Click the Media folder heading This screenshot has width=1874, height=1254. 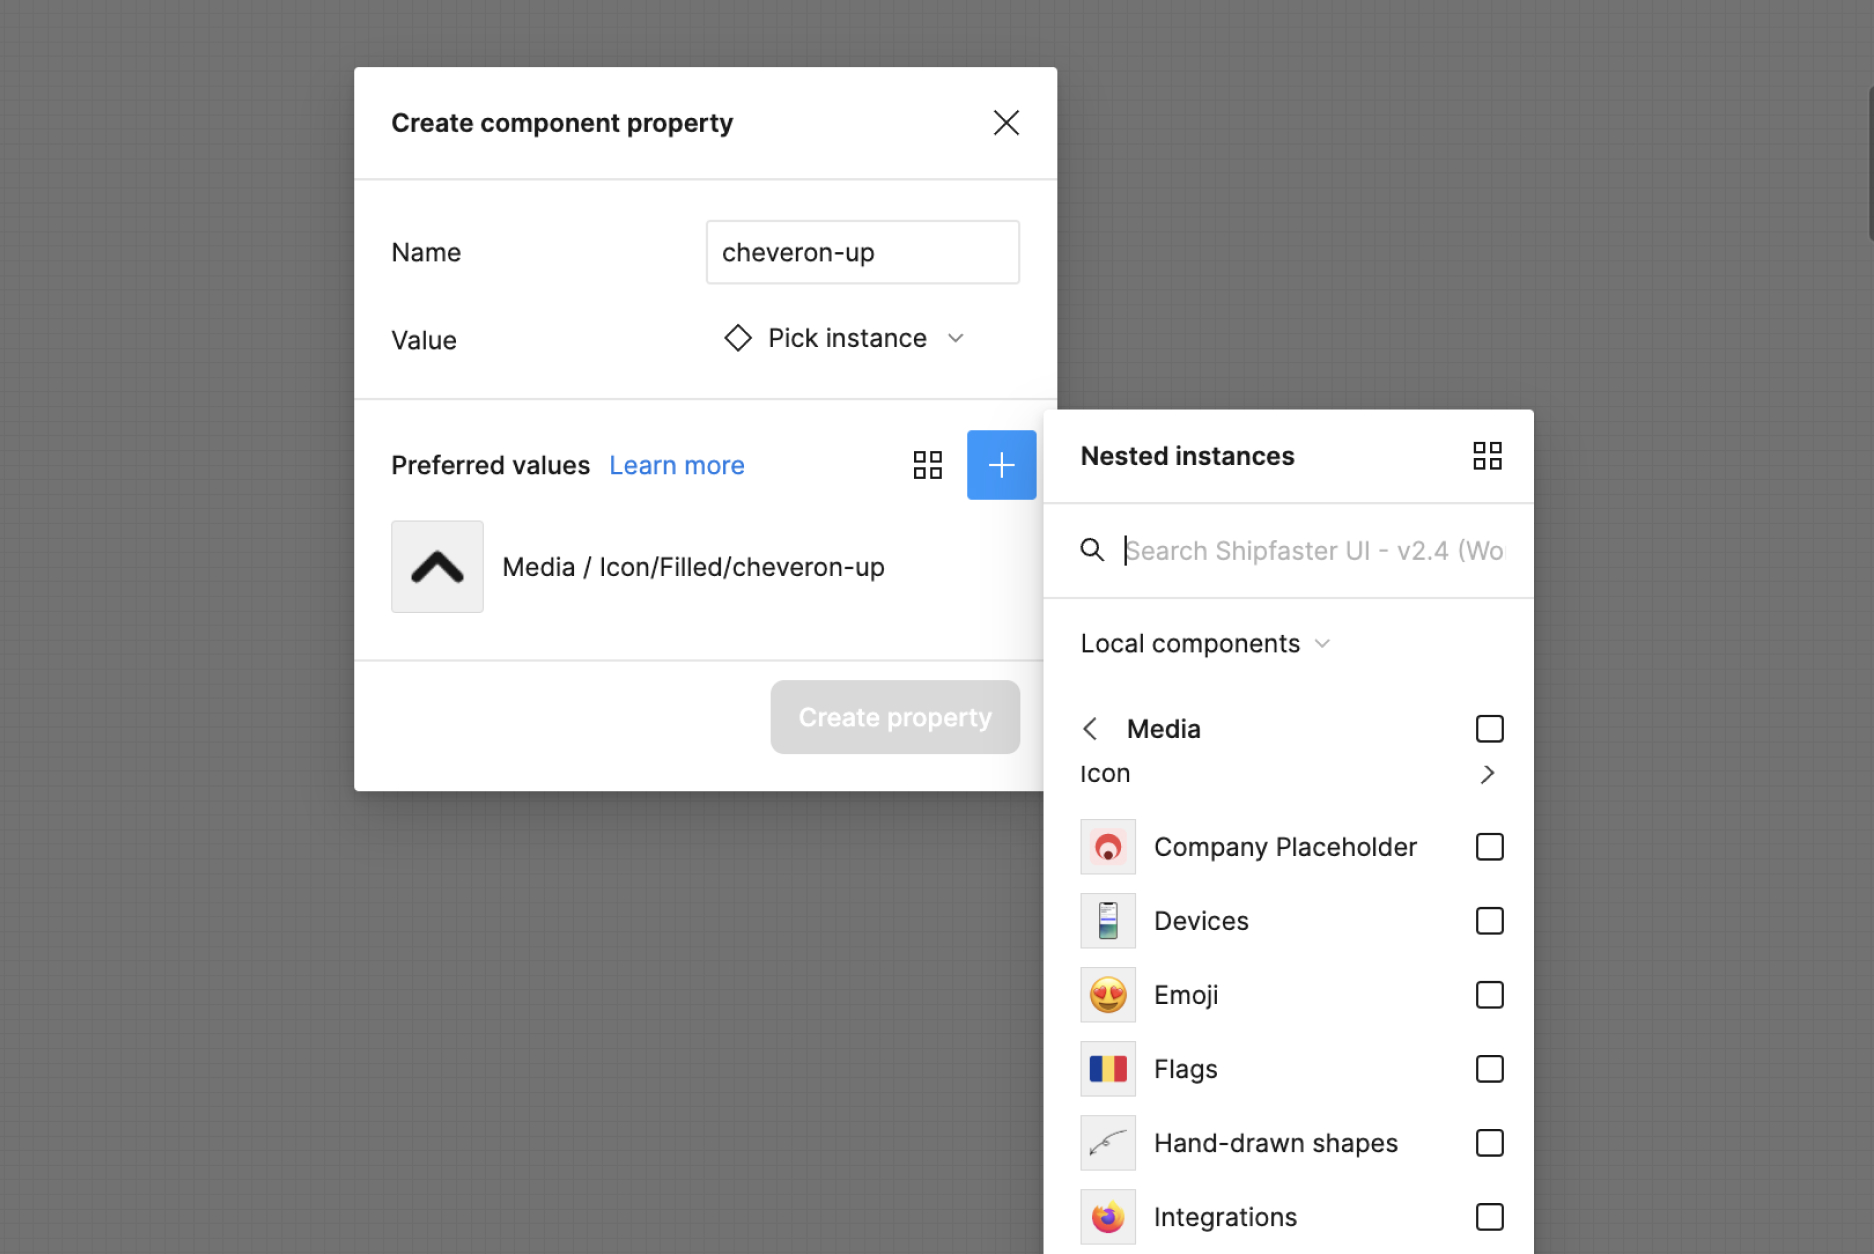tap(1164, 729)
